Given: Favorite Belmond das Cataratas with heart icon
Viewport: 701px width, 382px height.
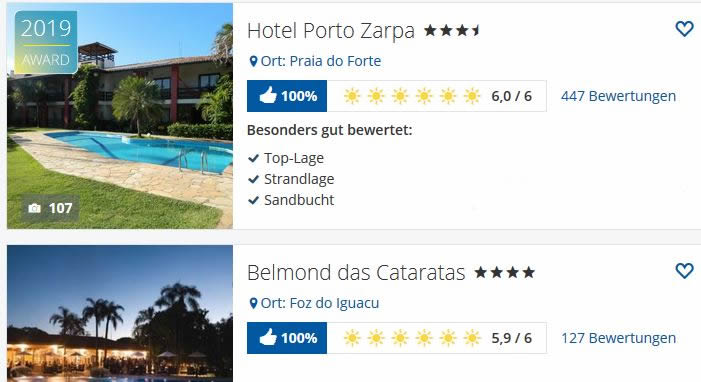Looking at the screenshot, I should [684, 271].
